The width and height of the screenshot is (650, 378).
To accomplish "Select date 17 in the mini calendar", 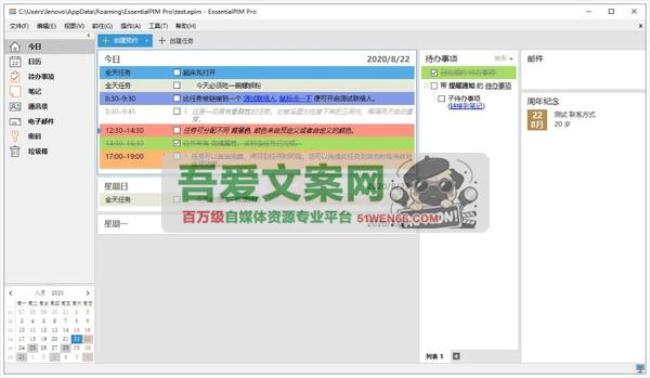I will pos(22,339).
